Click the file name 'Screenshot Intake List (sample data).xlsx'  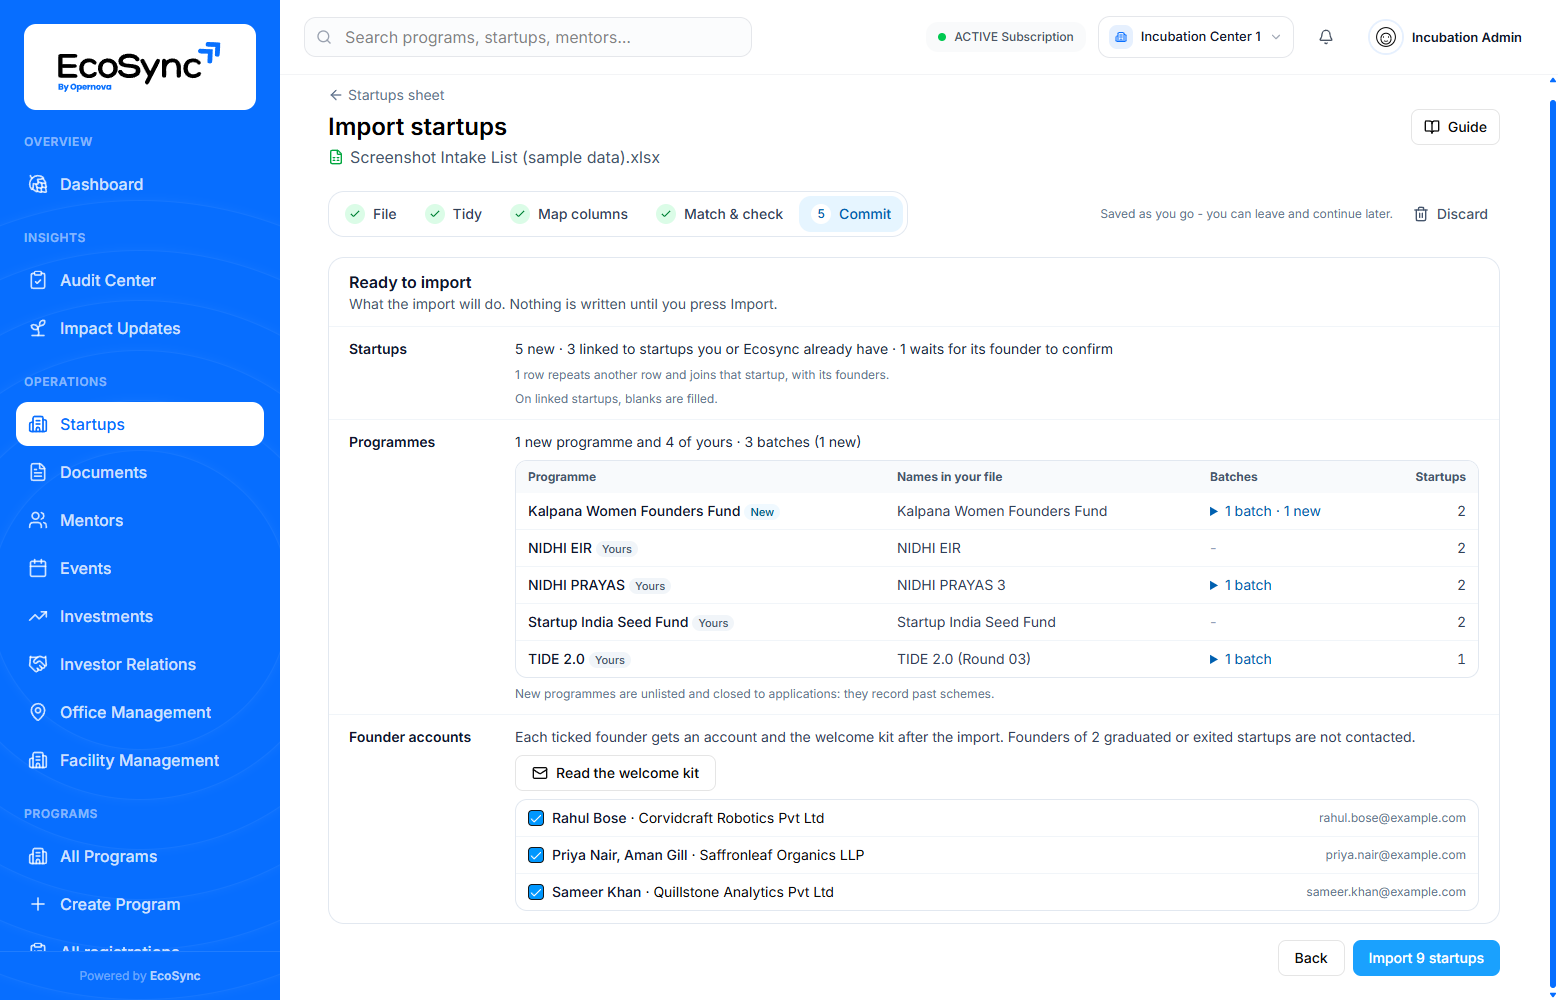(505, 157)
